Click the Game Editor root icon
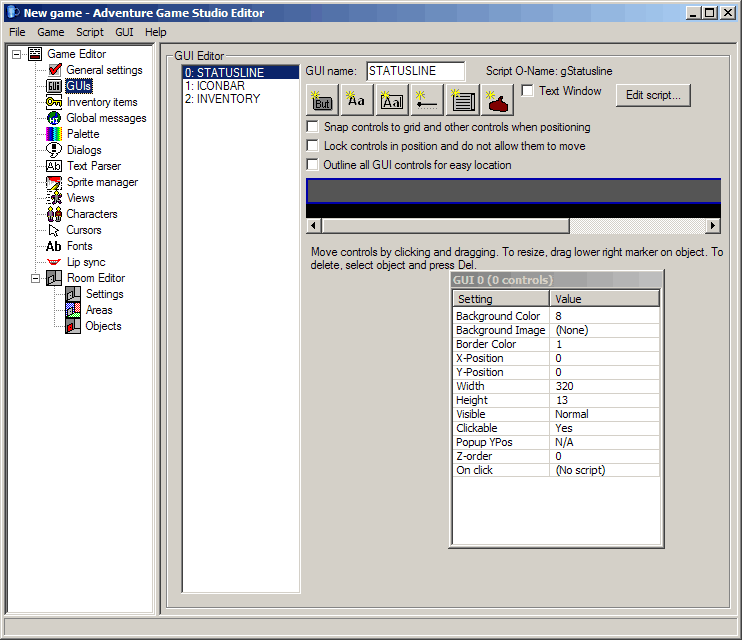 [35, 54]
